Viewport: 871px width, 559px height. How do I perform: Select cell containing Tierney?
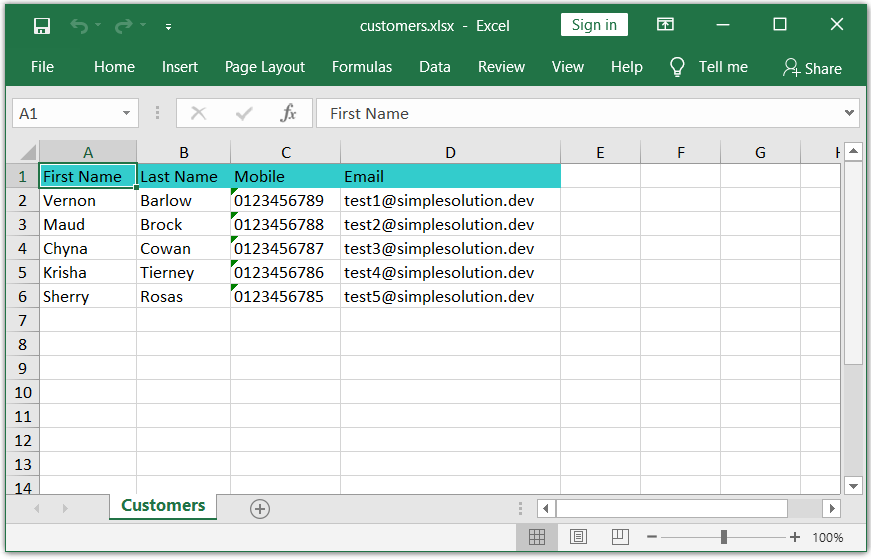coord(183,272)
